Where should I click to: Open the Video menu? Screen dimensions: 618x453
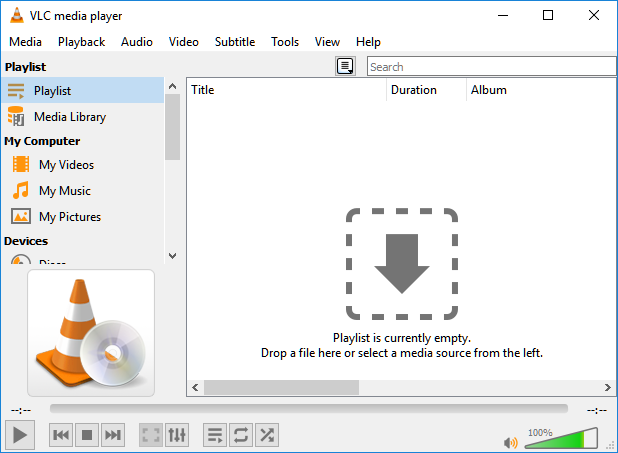point(184,42)
